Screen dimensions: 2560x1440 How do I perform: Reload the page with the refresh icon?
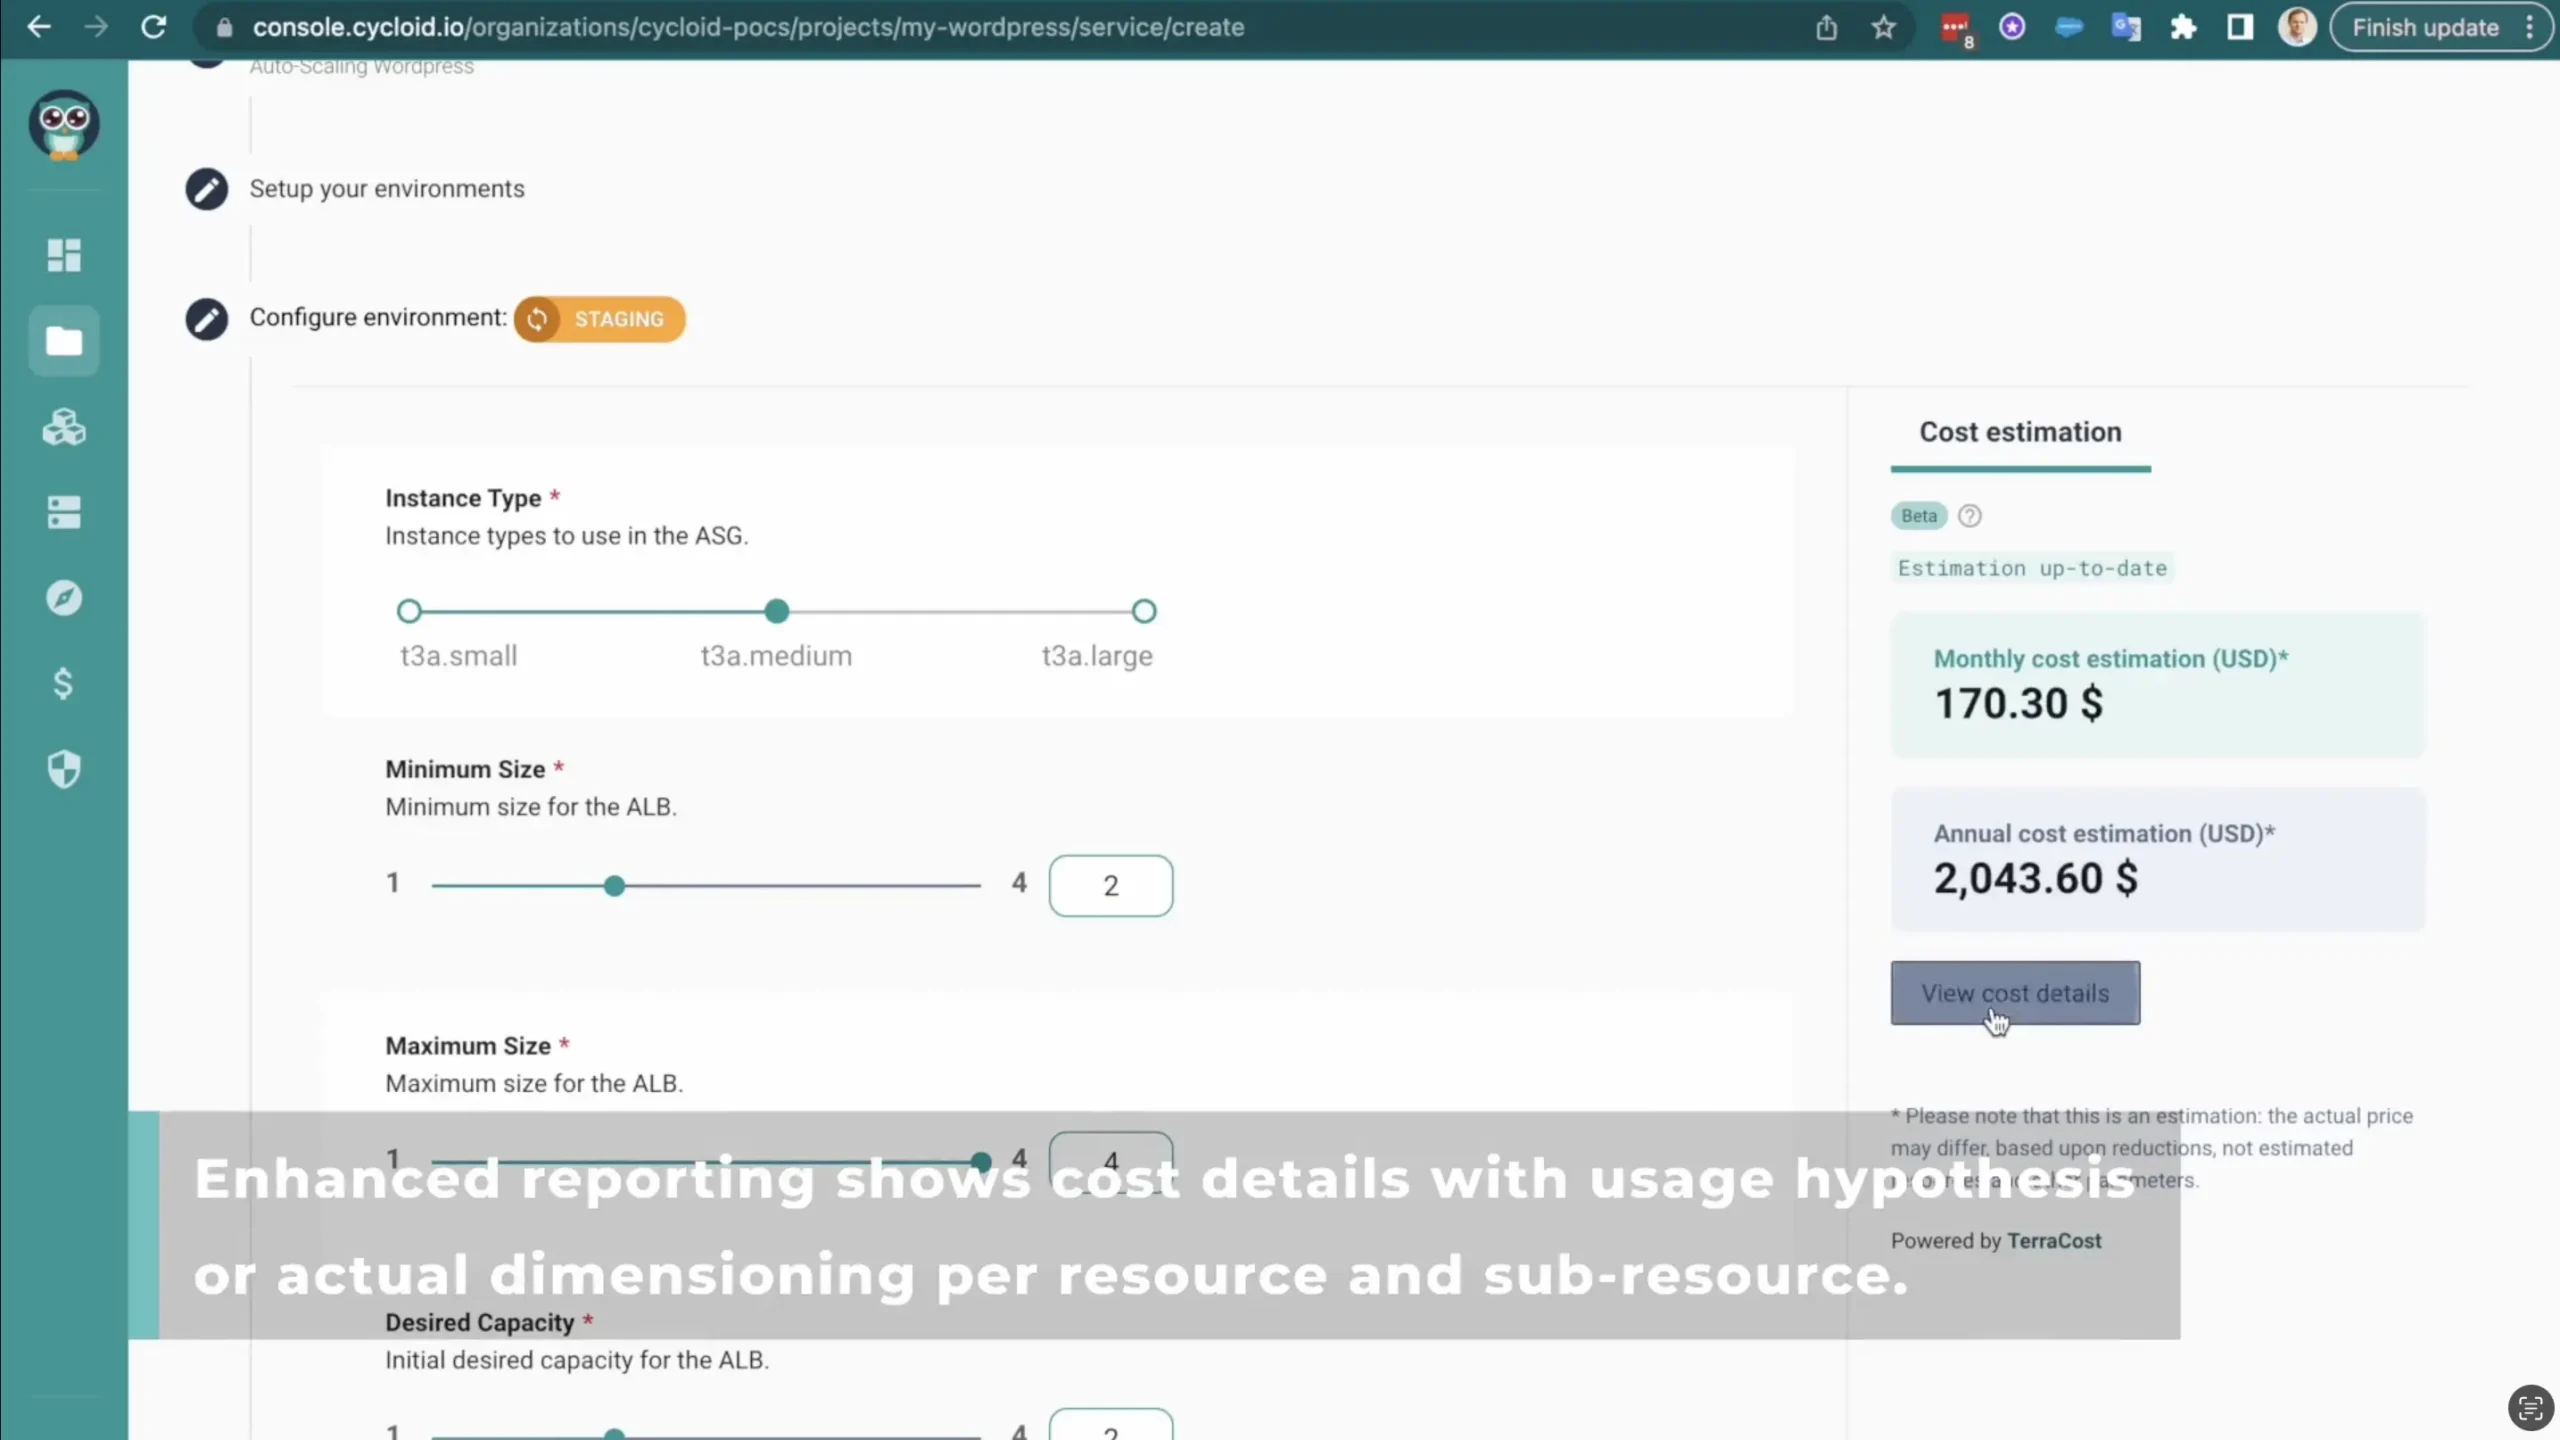154,27
